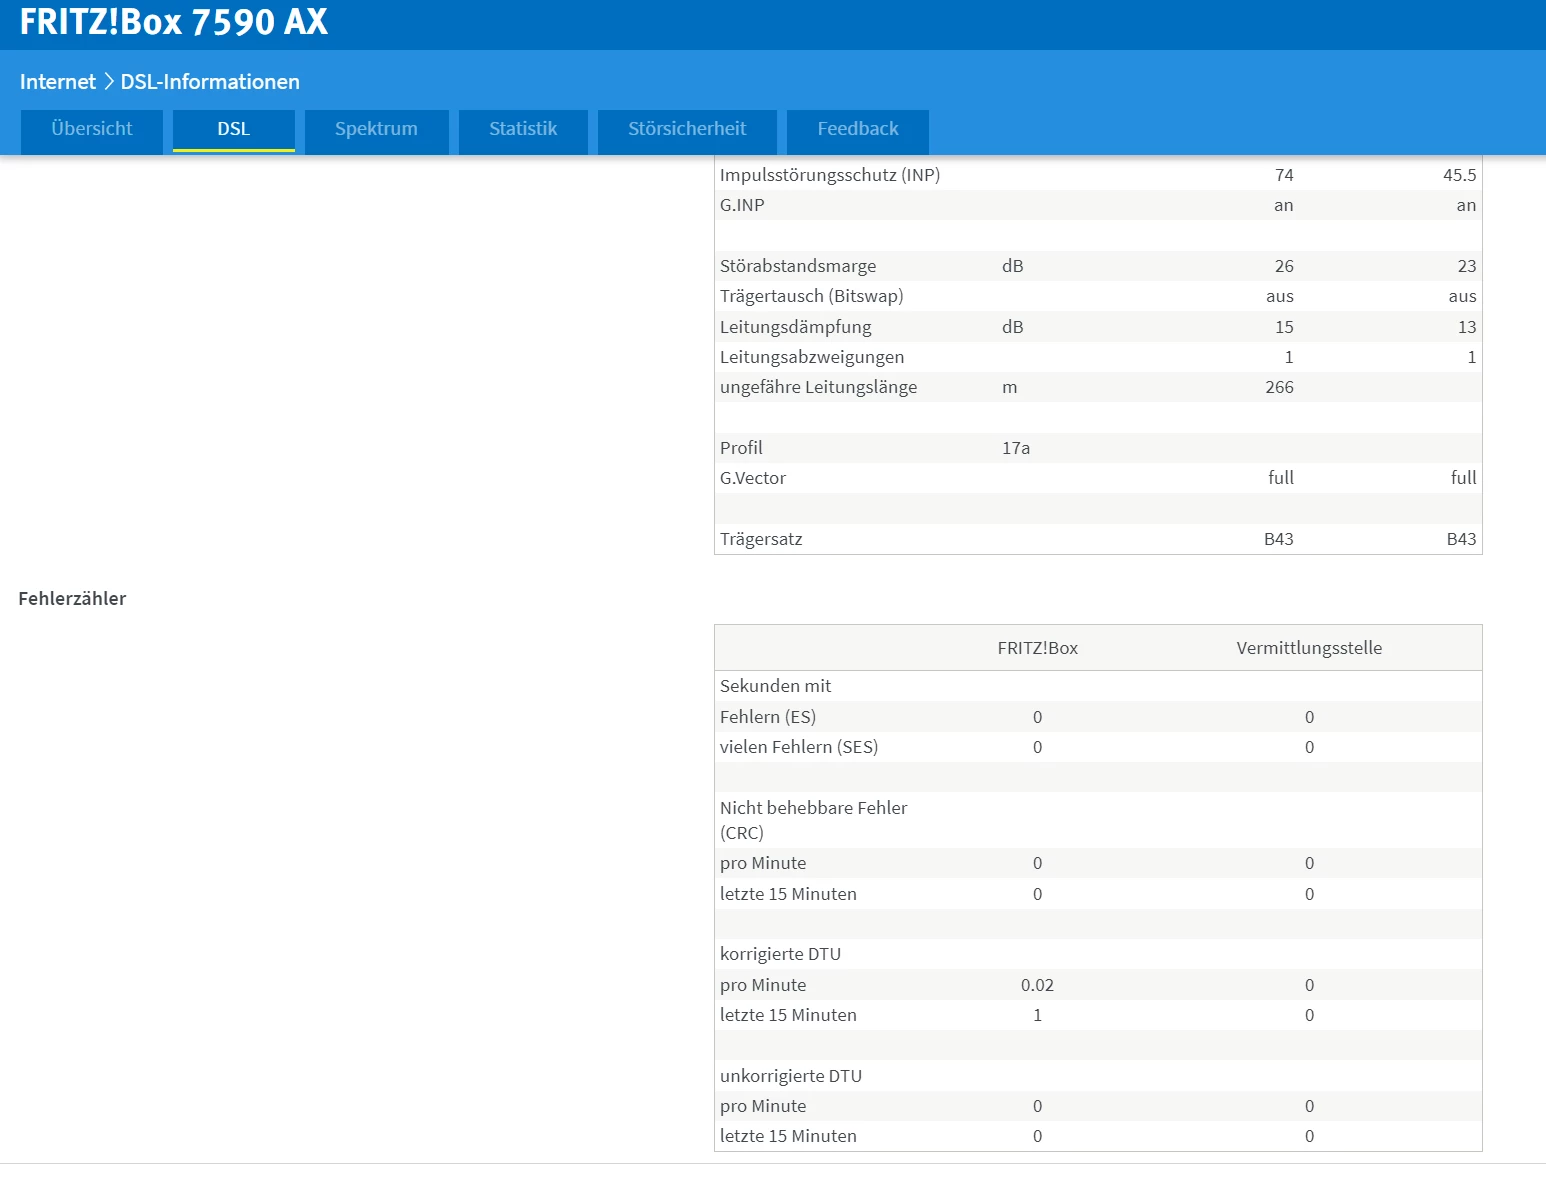This screenshot has width=1546, height=1179.
Task: Click the FRITZ!Box 7590 AX title
Action: coord(174,22)
